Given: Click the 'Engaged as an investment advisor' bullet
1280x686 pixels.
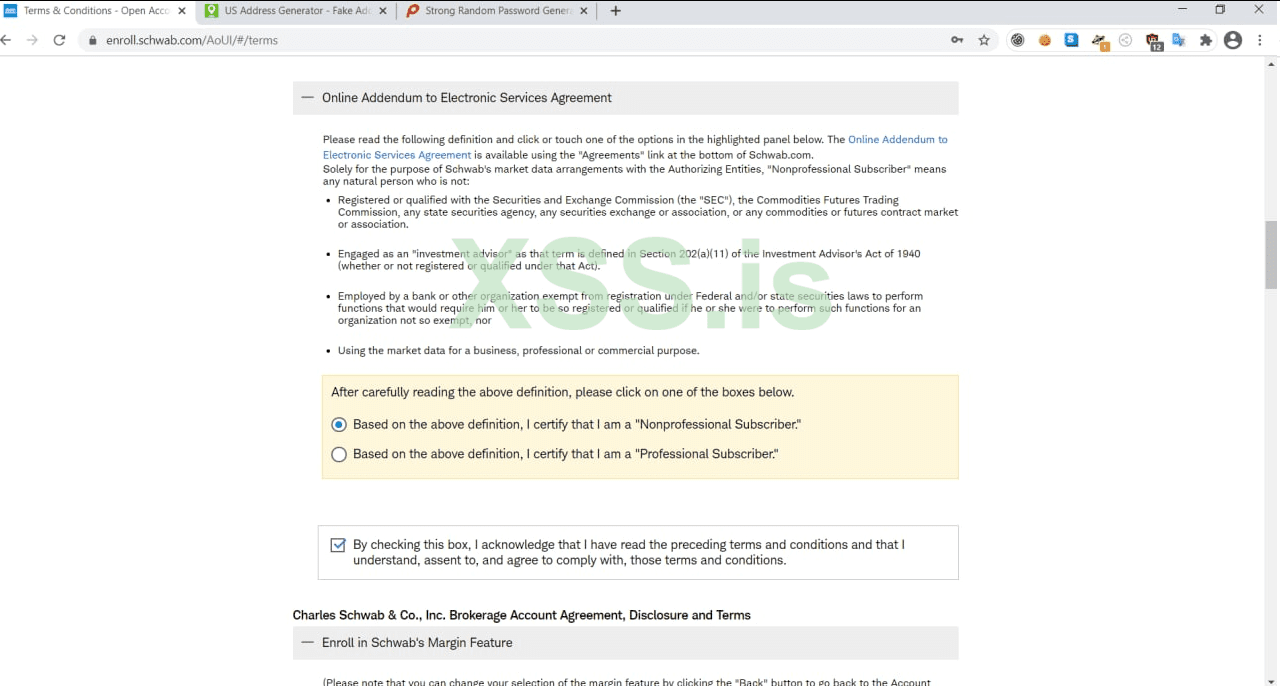Looking at the screenshot, I should pyautogui.click(x=629, y=260).
